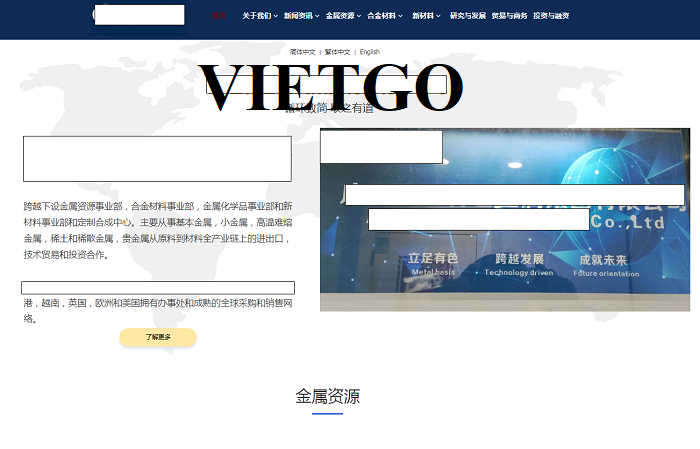Image resolution: width=700 pixels, height=449 pixels.
Task: Expand the 关于我们 dropdown menu
Action: point(260,16)
